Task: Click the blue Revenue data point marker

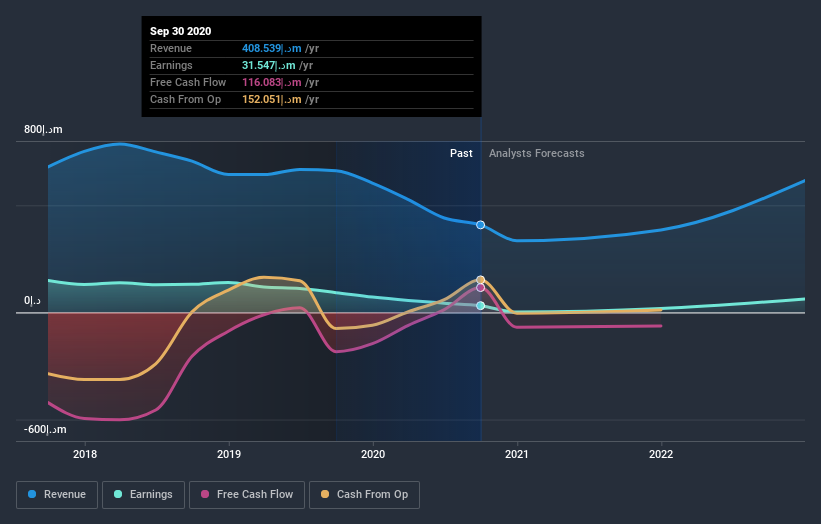Action: (x=480, y=225)
